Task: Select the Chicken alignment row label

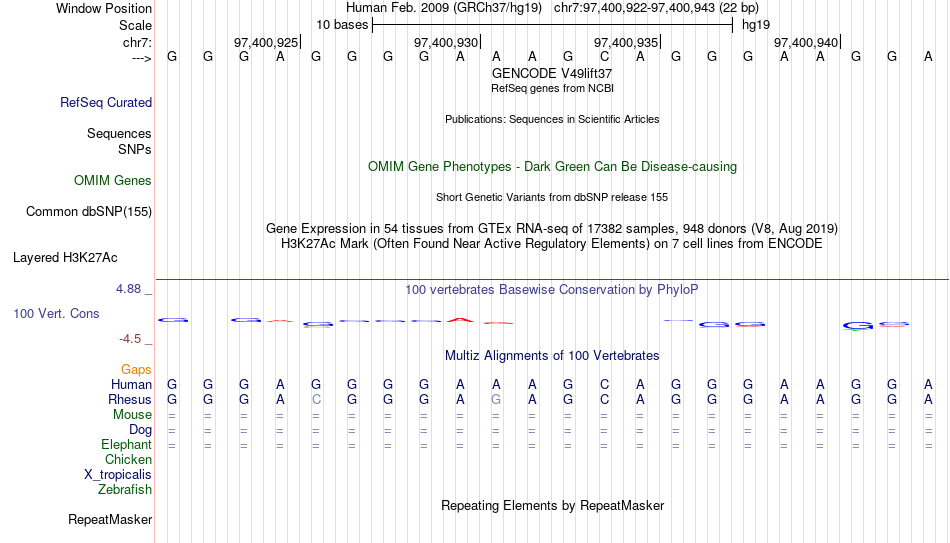Action: [x=128, y=460]
